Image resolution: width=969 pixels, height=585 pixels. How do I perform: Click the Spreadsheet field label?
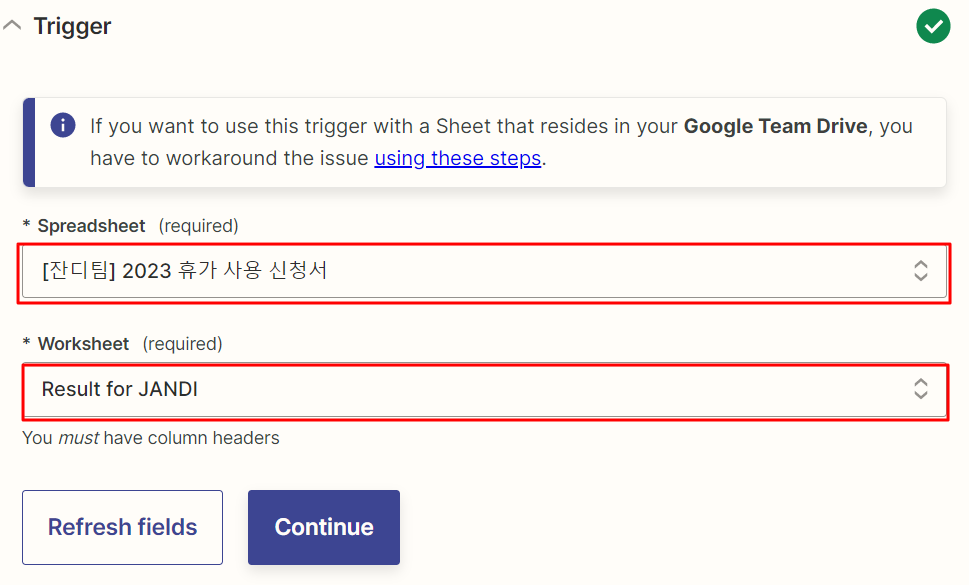point(91,226)
